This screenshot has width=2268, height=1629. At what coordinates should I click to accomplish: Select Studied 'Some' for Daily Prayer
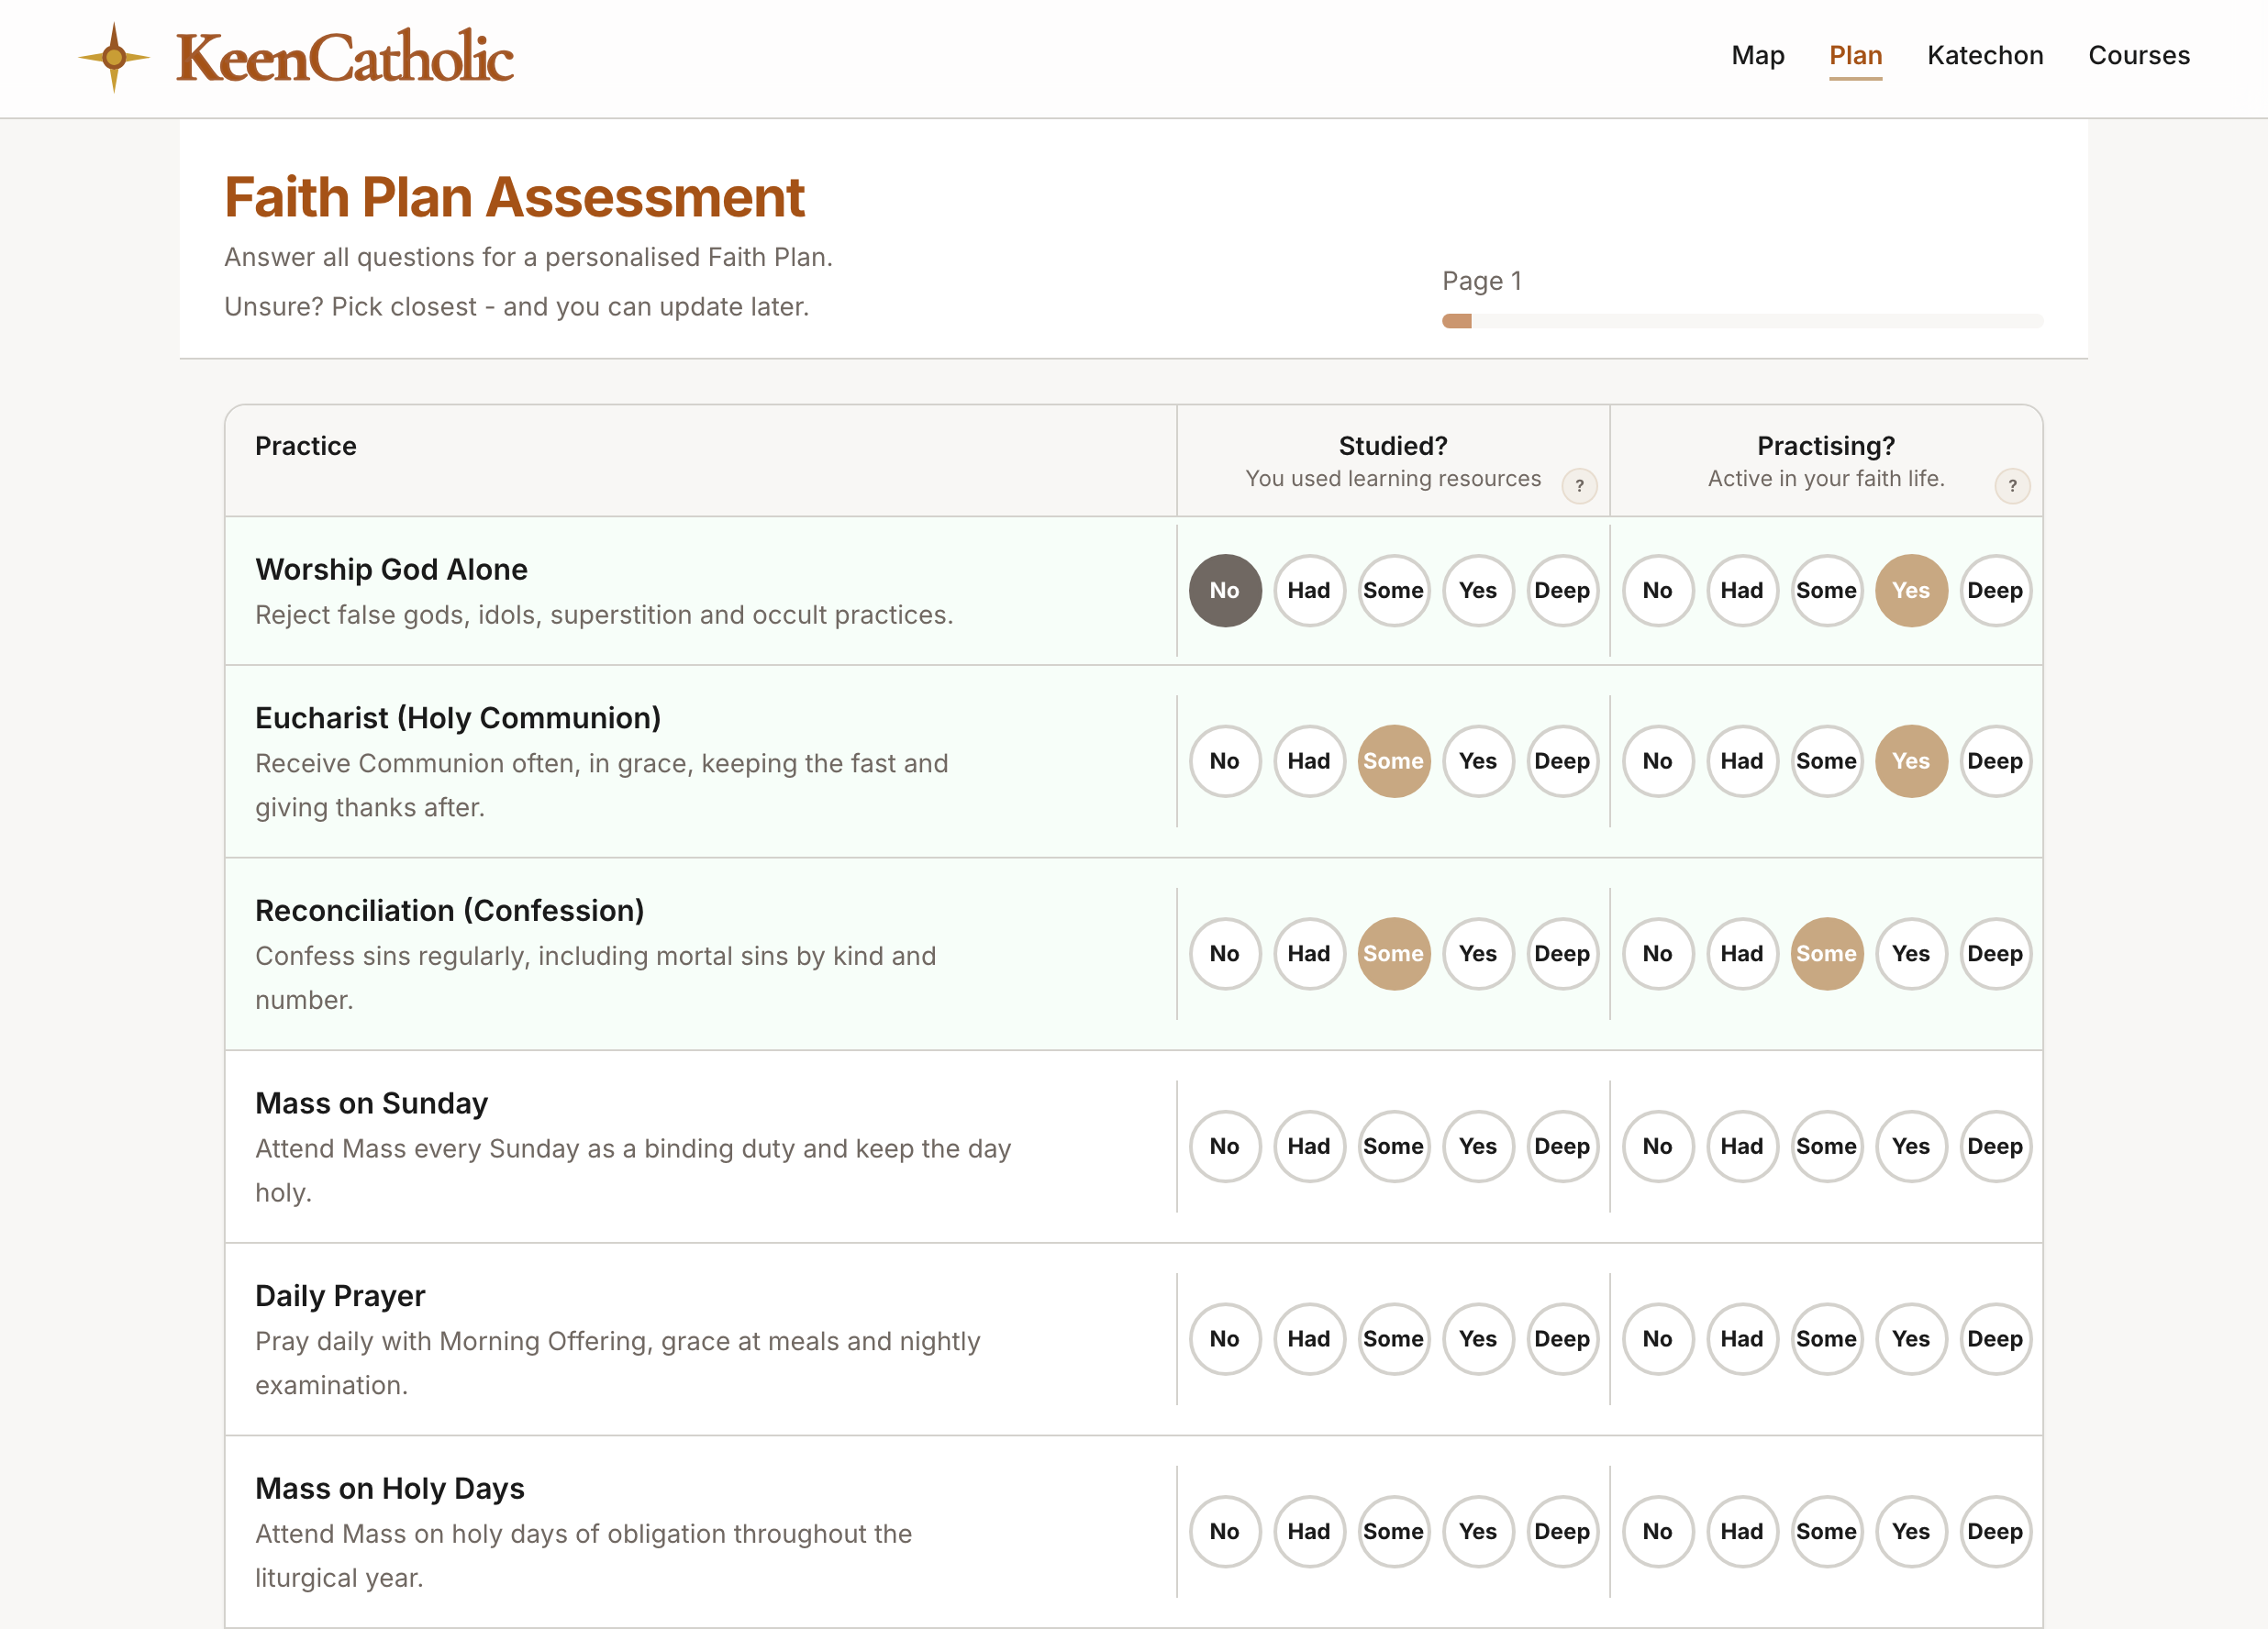(1394, 1339)
